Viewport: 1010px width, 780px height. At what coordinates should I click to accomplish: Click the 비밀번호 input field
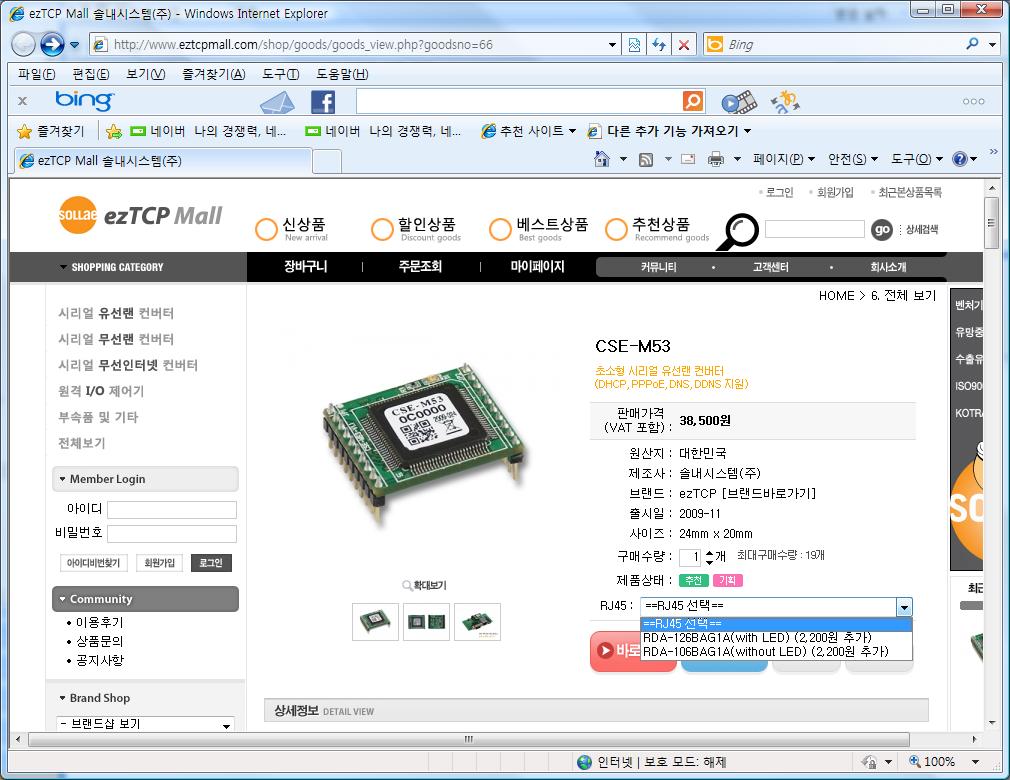point(172,534)
